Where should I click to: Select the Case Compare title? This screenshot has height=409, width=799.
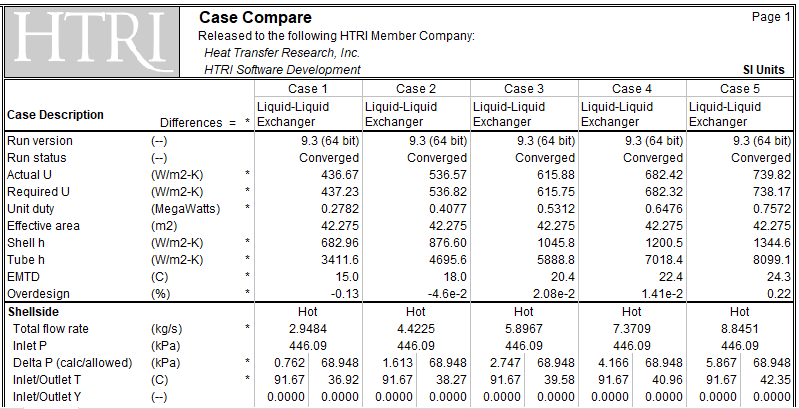point(255,18)
